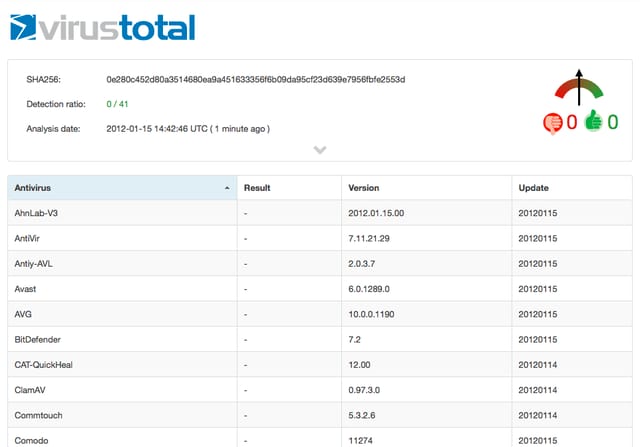Viewport: 640px width, 447px height.
Task: Expand file details with the down chevron
Action: pos(320,150)
